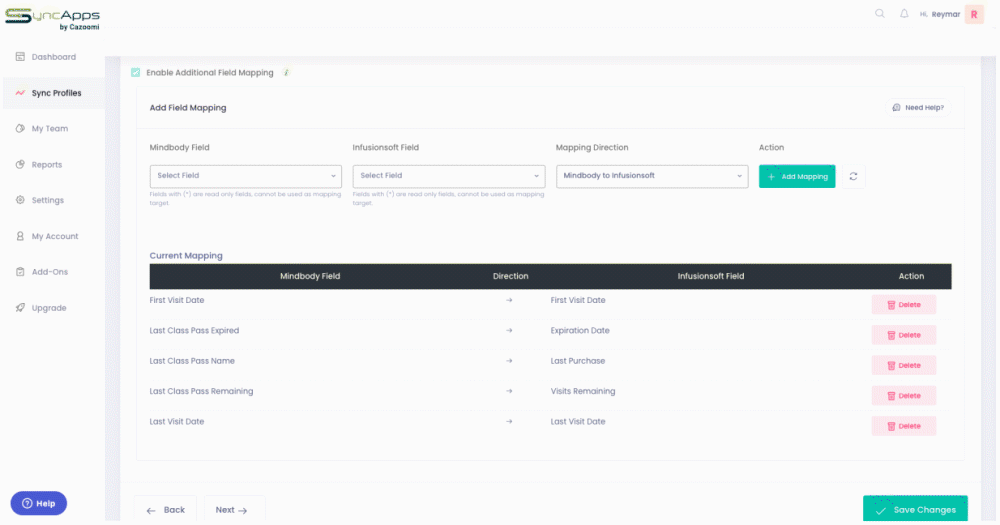Screen dimensions: 1000x525
Task: Toggle Enable Additional Field Mapping checkbox
Action: point(135,73)
